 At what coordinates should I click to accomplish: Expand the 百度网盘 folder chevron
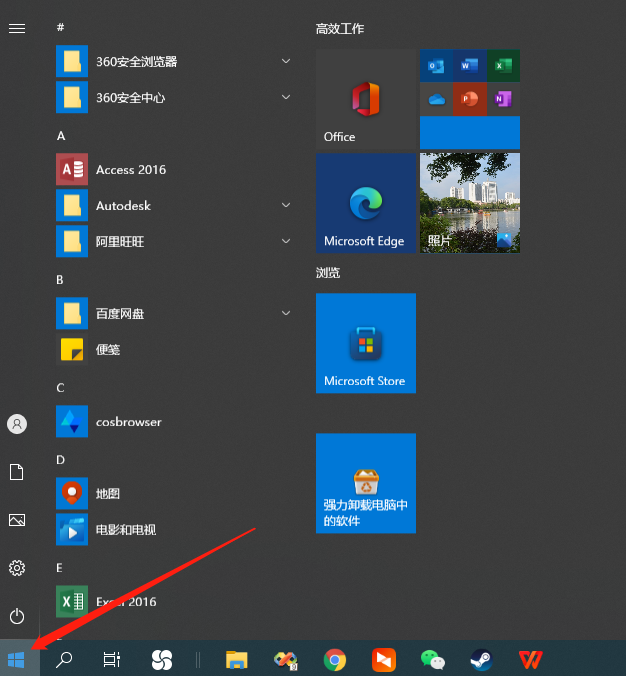click(x=286, y=313)
